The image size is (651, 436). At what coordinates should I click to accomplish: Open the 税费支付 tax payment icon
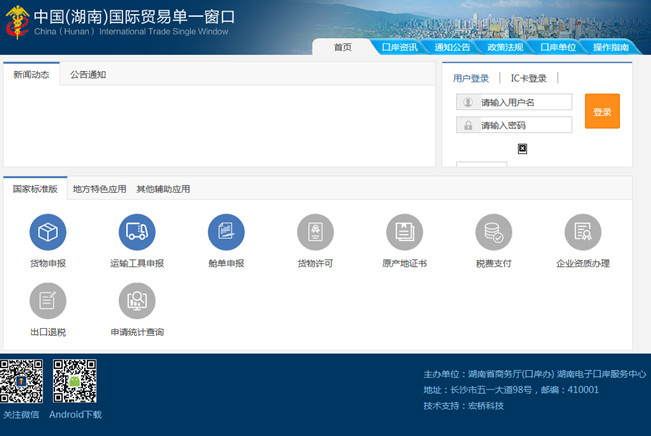point(493,232)
